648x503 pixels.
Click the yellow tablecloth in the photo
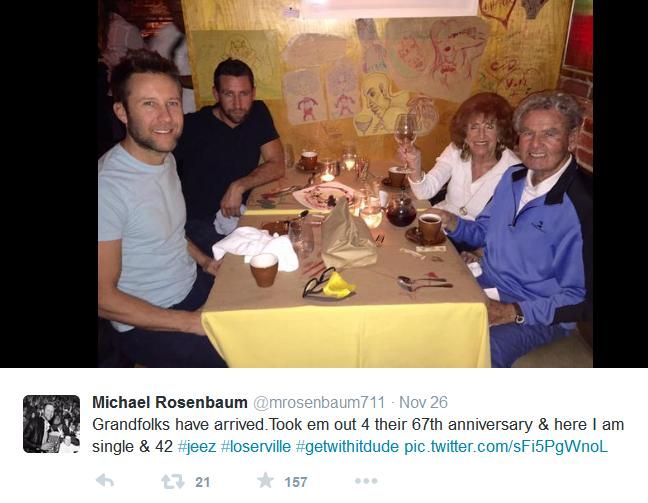point(346,335)
